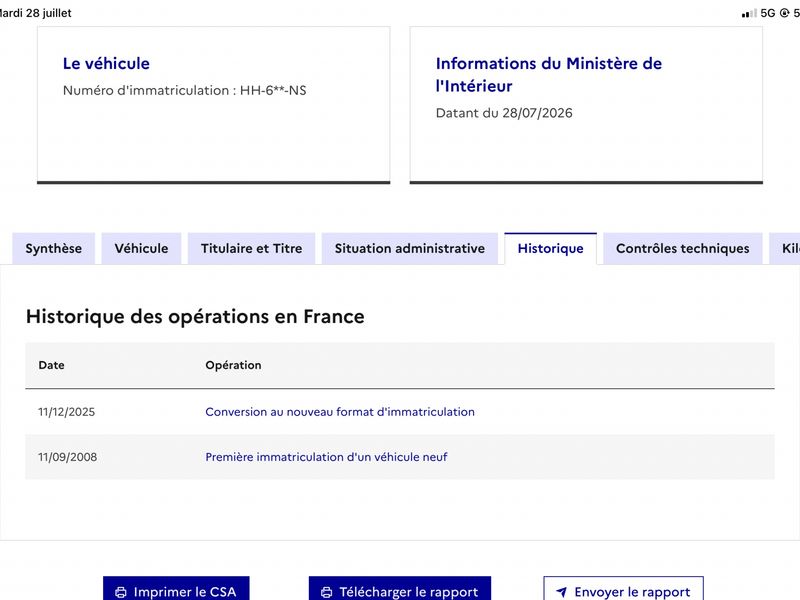Tap the status bar date "28 juillet"
This screenshot has height=600, width=800.
(48, 13)
